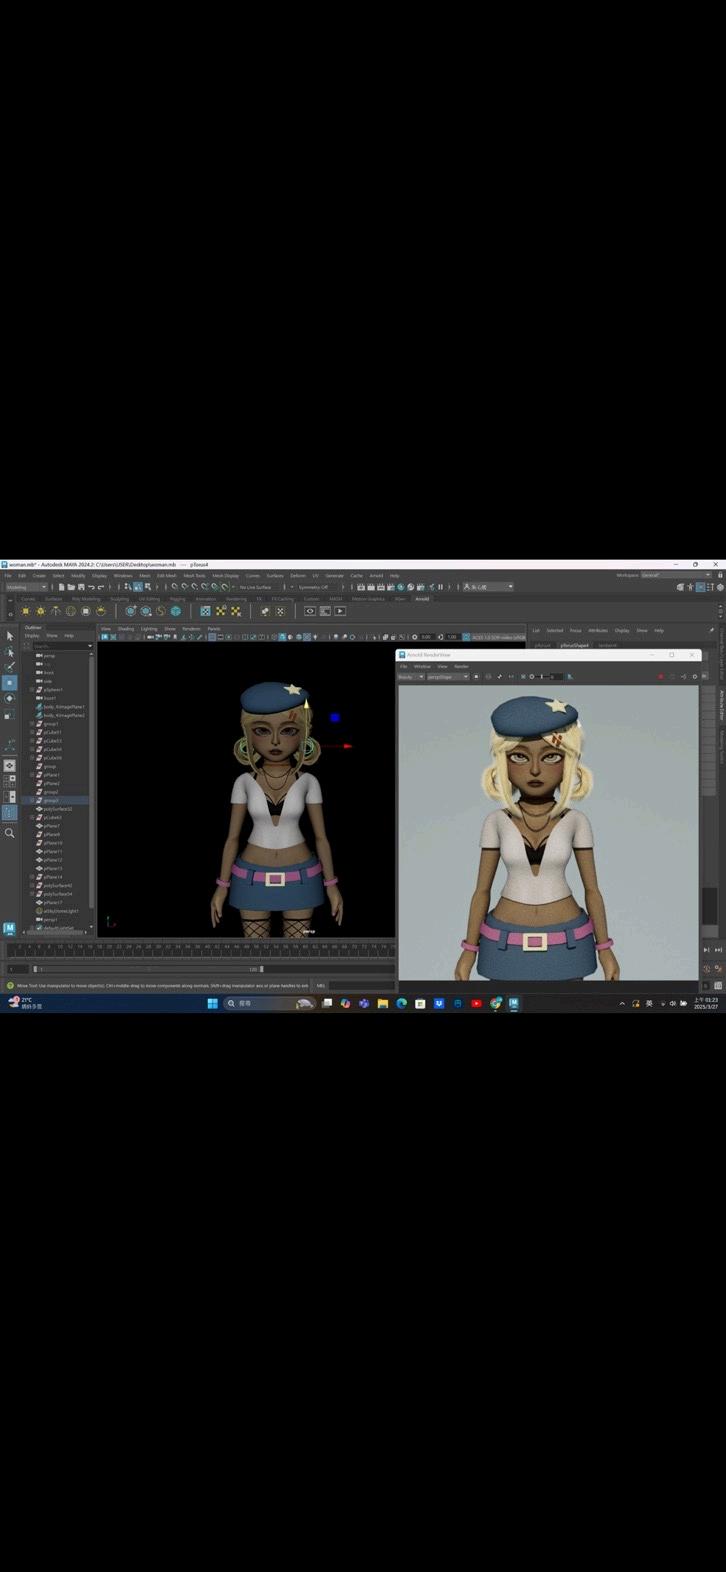Open the Modeling menu set dropdown

(26, 587)
